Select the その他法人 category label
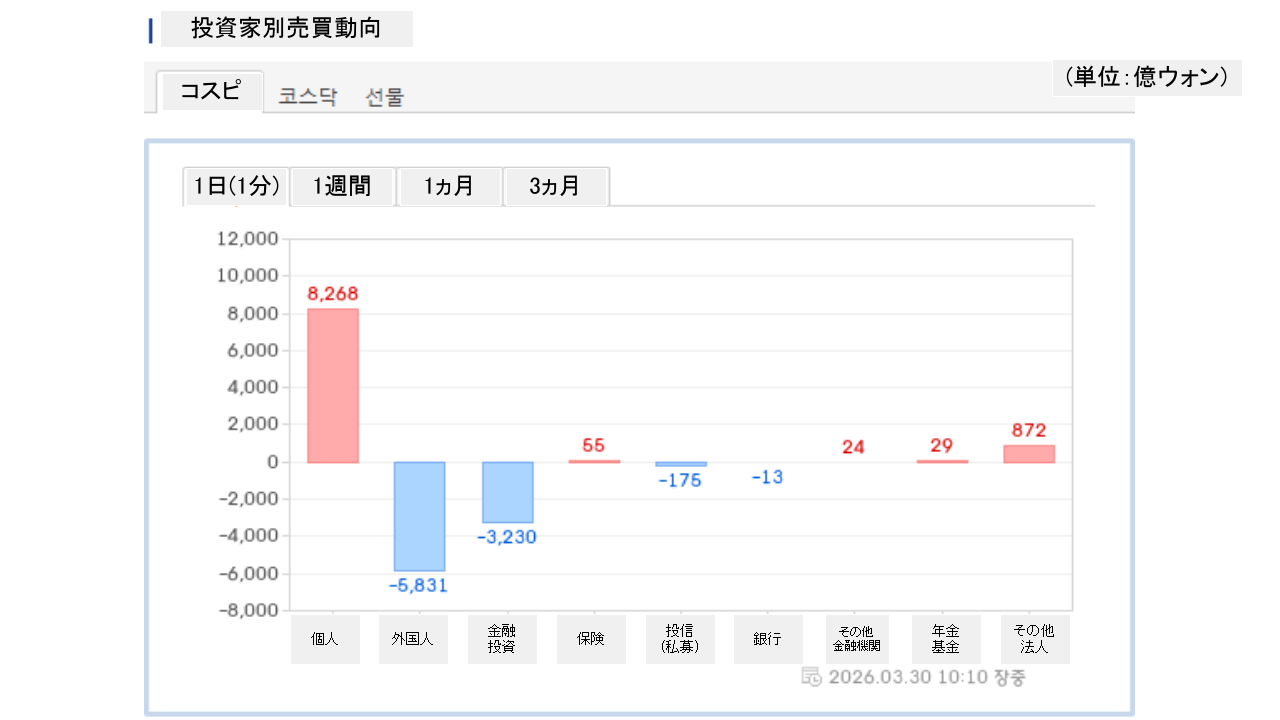 tap(1034, 639)
